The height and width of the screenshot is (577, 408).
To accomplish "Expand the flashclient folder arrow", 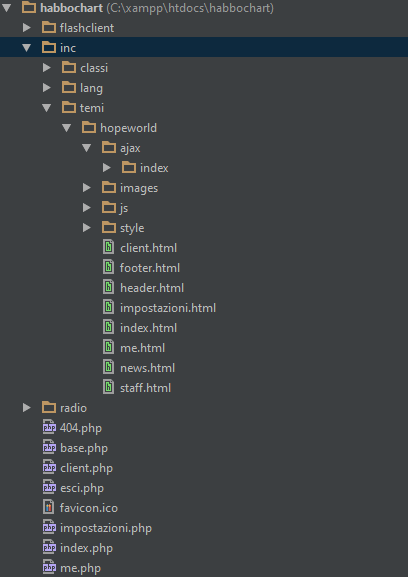I will [x=26, y=28].
